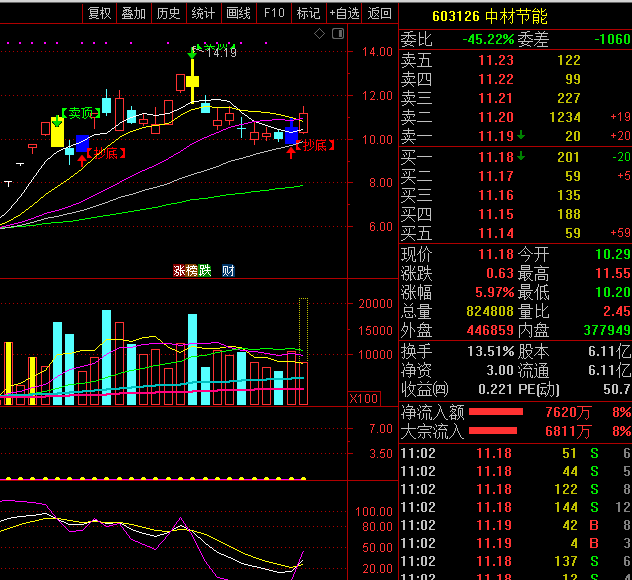
Task: Click the 大宗流入 red progress bar
Action: tap(493, 431)
